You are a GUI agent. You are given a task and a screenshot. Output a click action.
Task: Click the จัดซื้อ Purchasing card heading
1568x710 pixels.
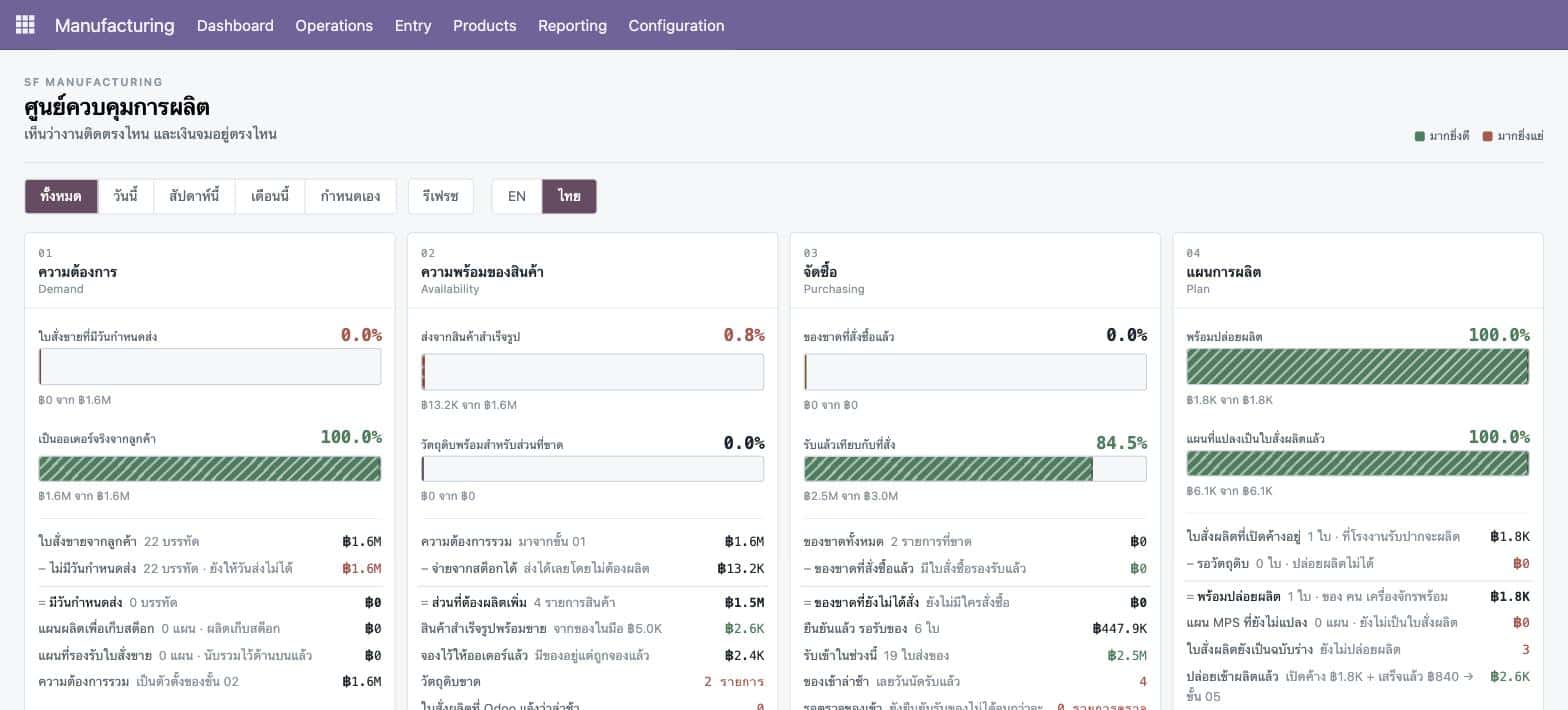click(820, 272)
